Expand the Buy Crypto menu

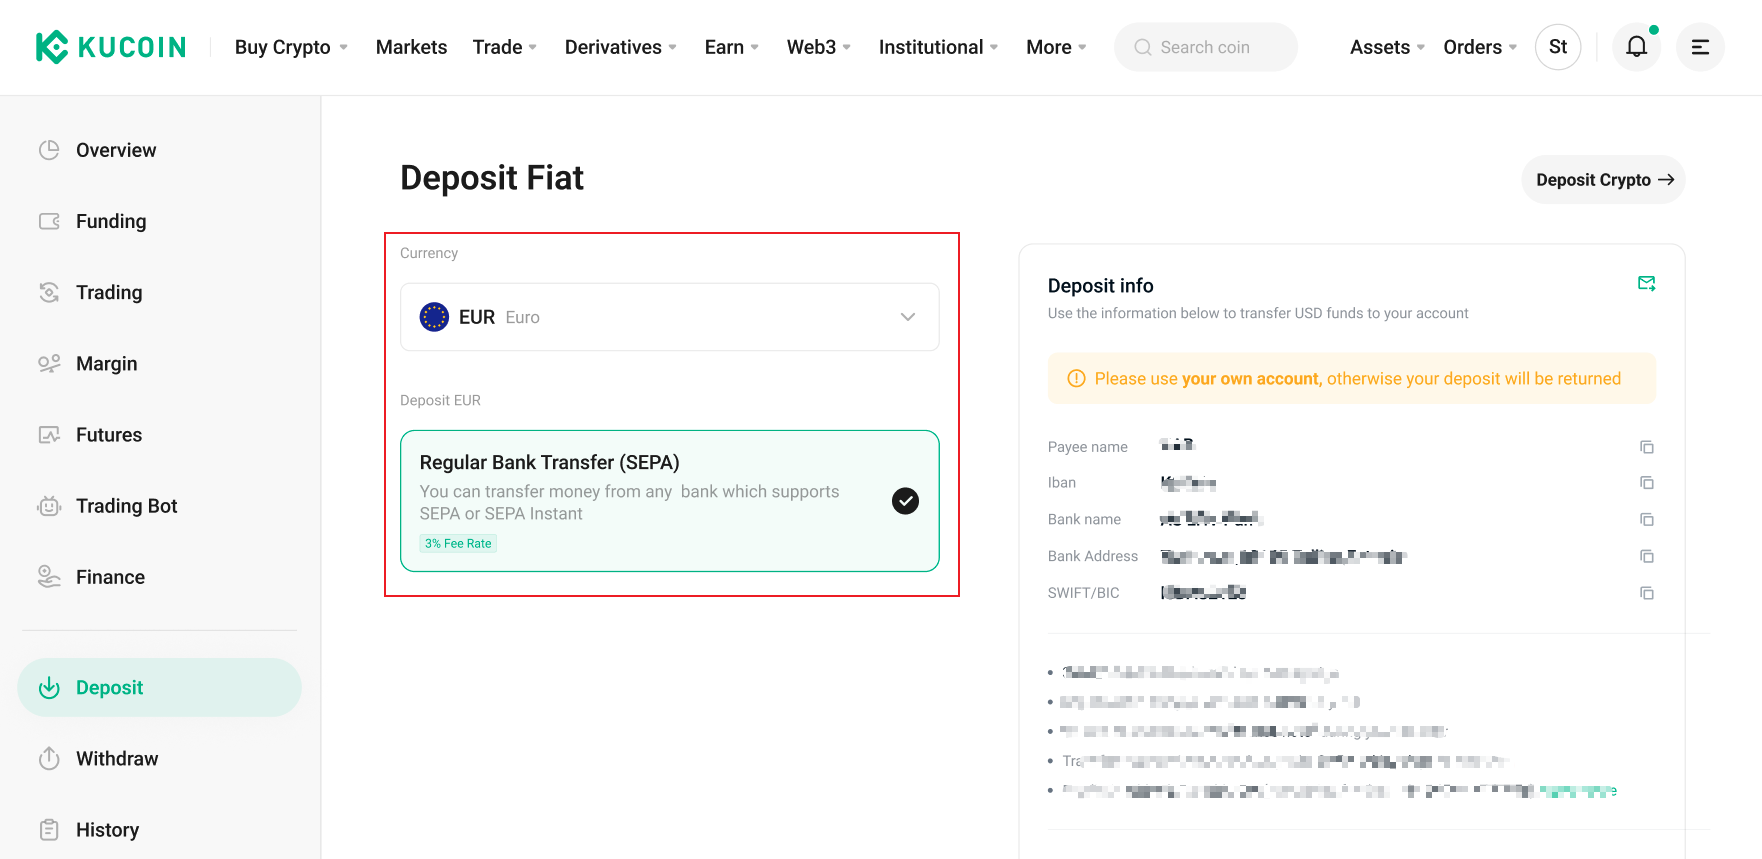291,47
